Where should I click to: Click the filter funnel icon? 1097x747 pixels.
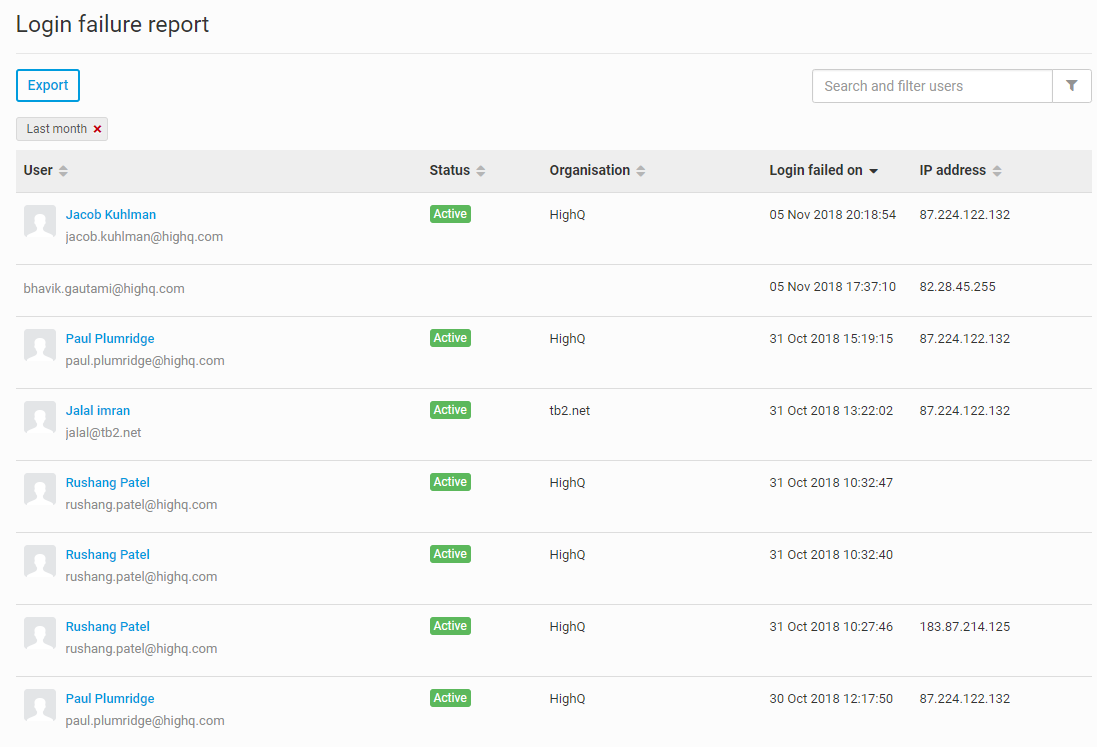(1071, 86)
